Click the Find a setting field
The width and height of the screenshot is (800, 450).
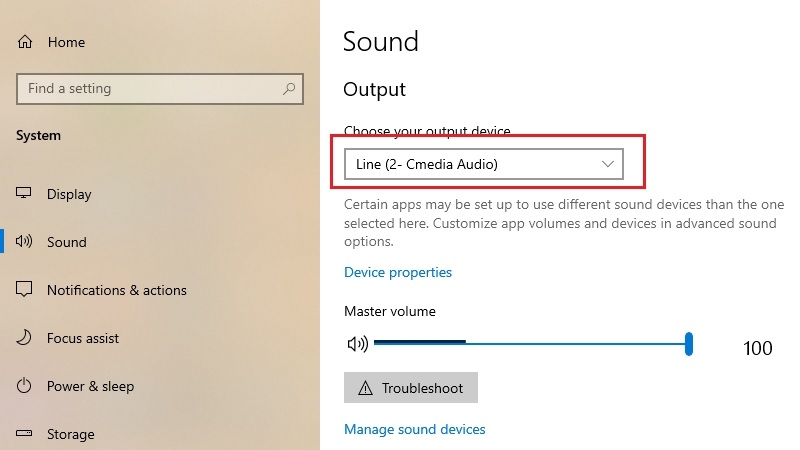160,89
